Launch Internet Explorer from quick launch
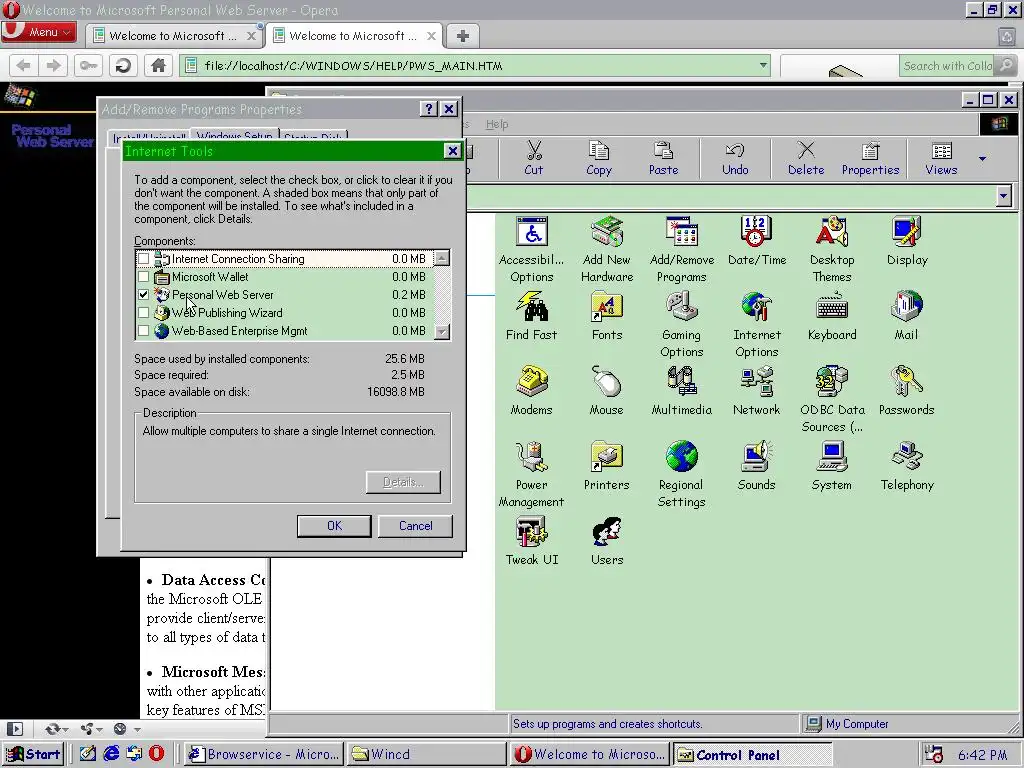1024x768 pixels. (111, 754)
